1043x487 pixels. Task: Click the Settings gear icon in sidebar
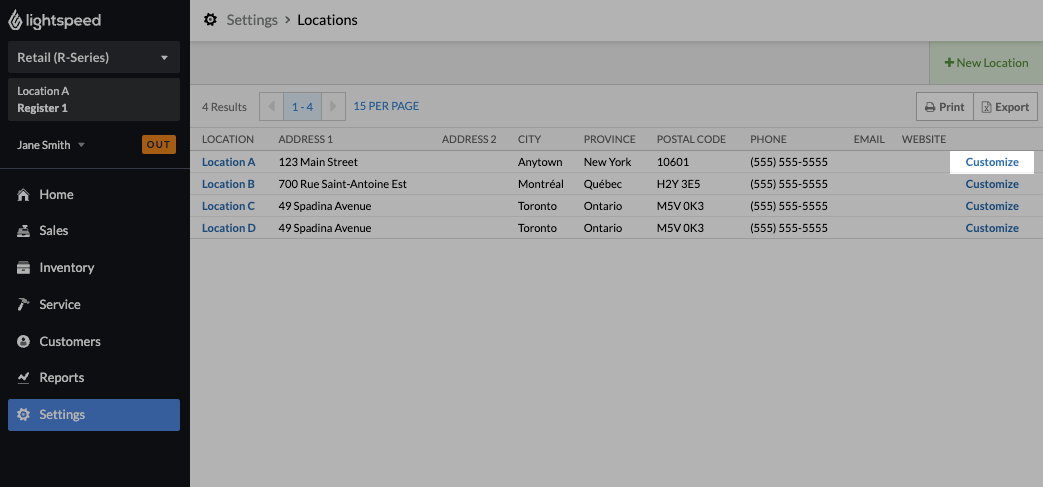23,415
